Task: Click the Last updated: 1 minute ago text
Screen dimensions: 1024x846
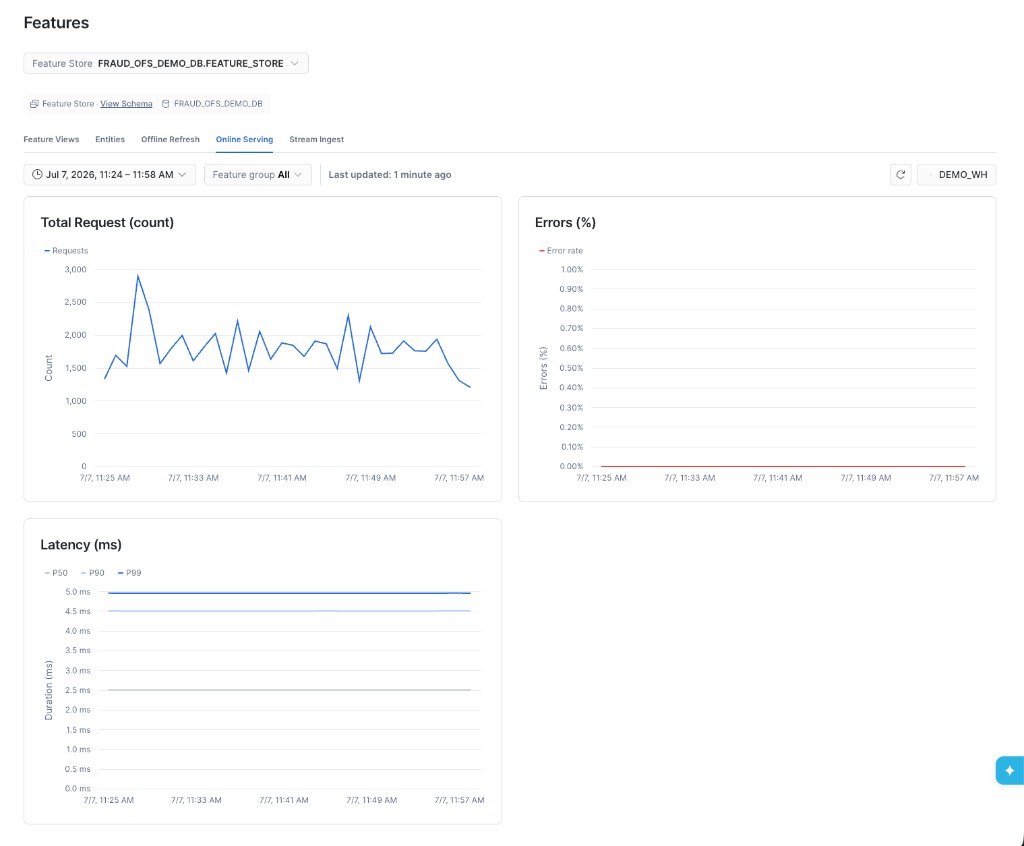Action: coord(390,174)
